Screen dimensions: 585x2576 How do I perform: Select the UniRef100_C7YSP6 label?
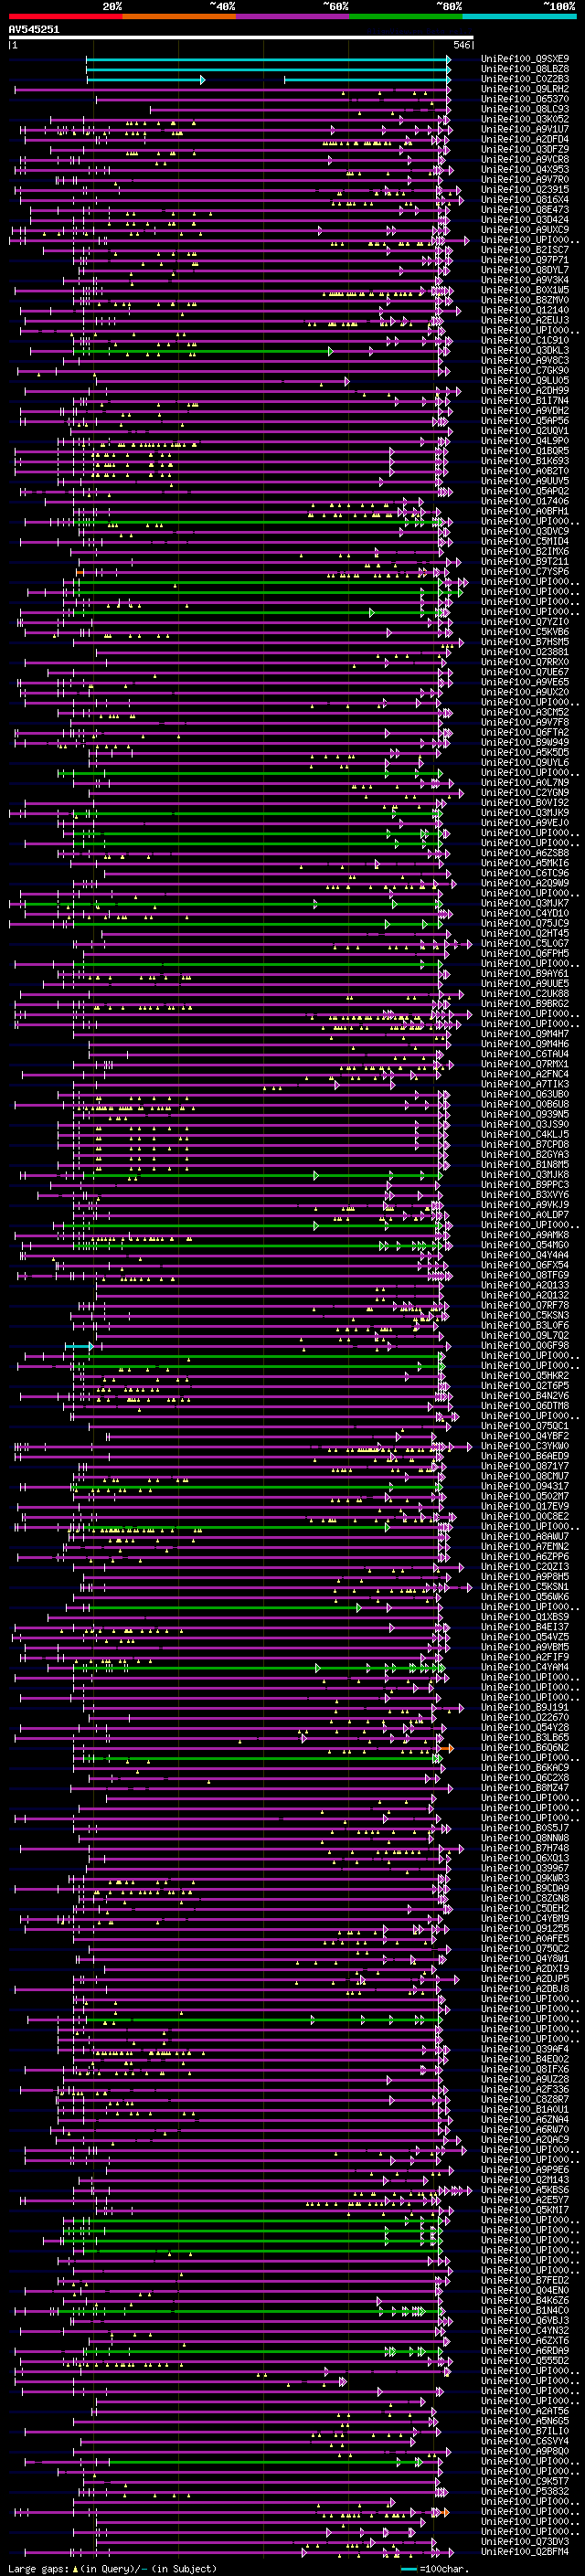pos(525,572)
